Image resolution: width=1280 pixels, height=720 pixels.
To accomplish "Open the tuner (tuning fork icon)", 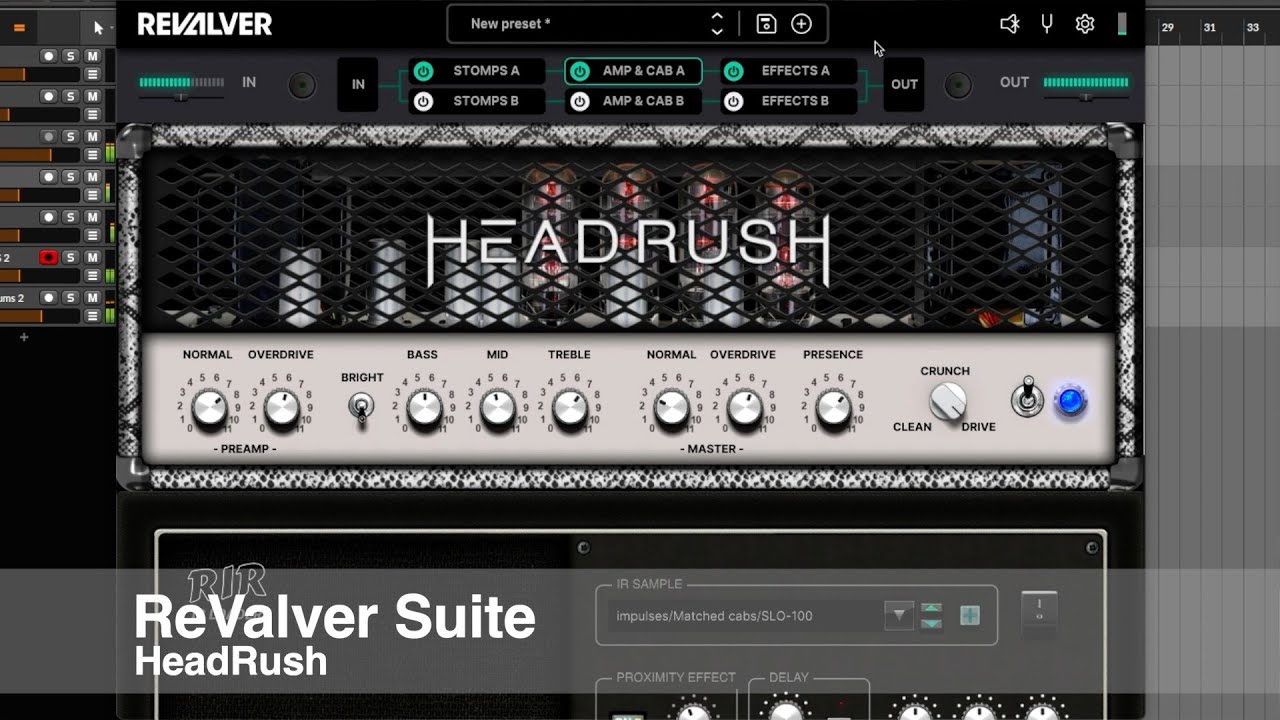I will (x=1047, y=24).
